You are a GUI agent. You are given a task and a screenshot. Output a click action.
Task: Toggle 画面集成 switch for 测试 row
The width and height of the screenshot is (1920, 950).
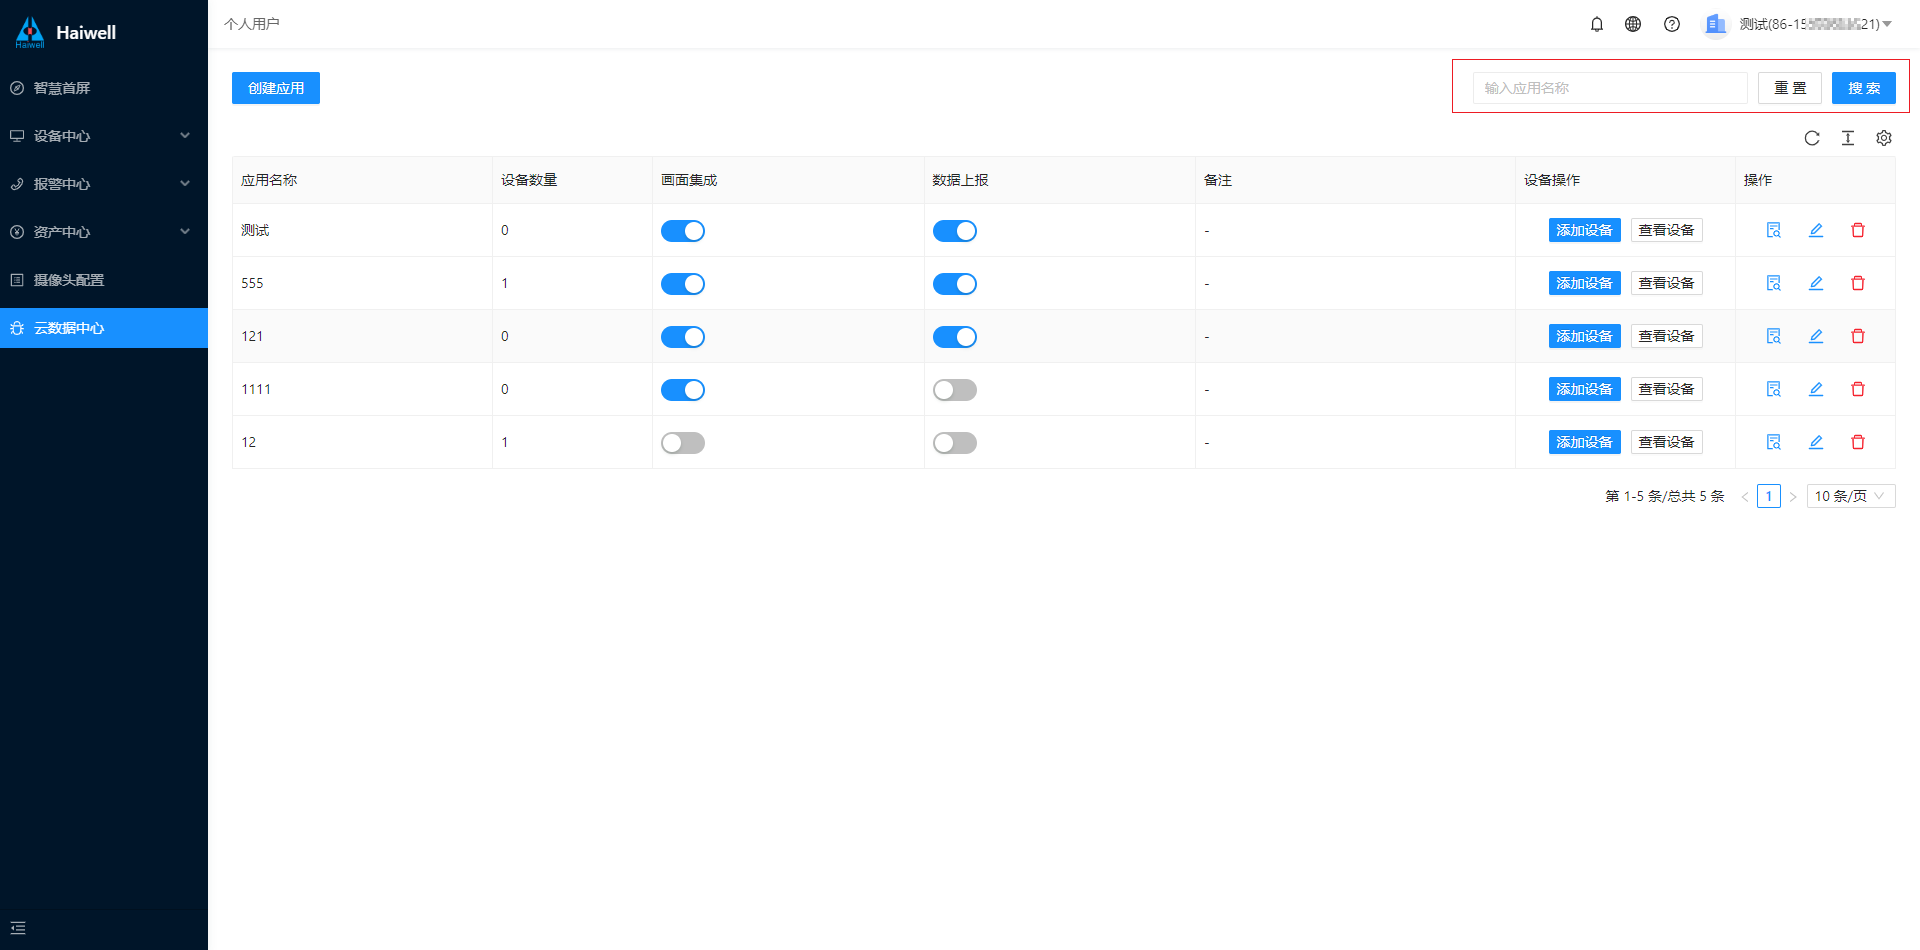point(683,231)
